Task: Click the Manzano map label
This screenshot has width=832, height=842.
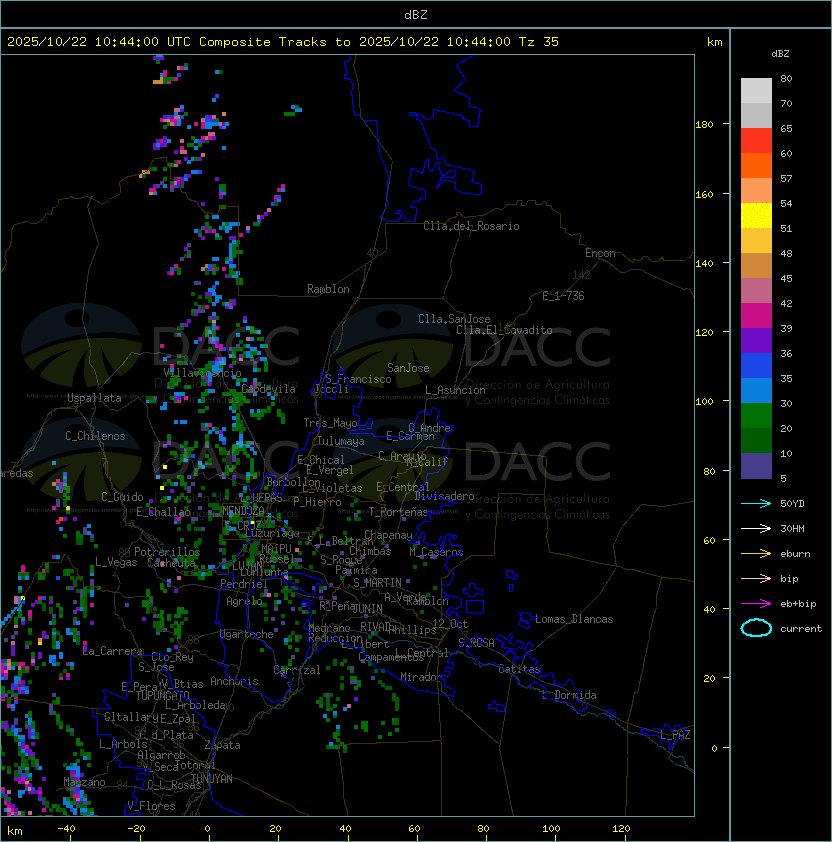Action: [84, 782]
